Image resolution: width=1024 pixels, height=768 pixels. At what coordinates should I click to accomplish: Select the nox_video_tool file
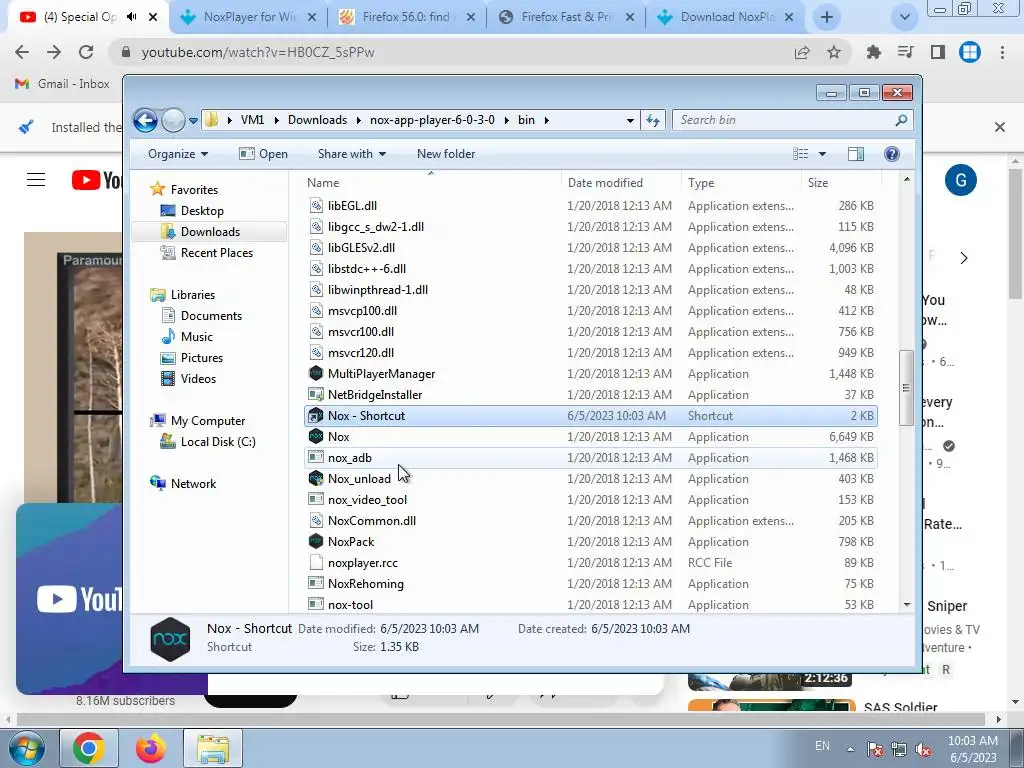click(x=367, y=500)
